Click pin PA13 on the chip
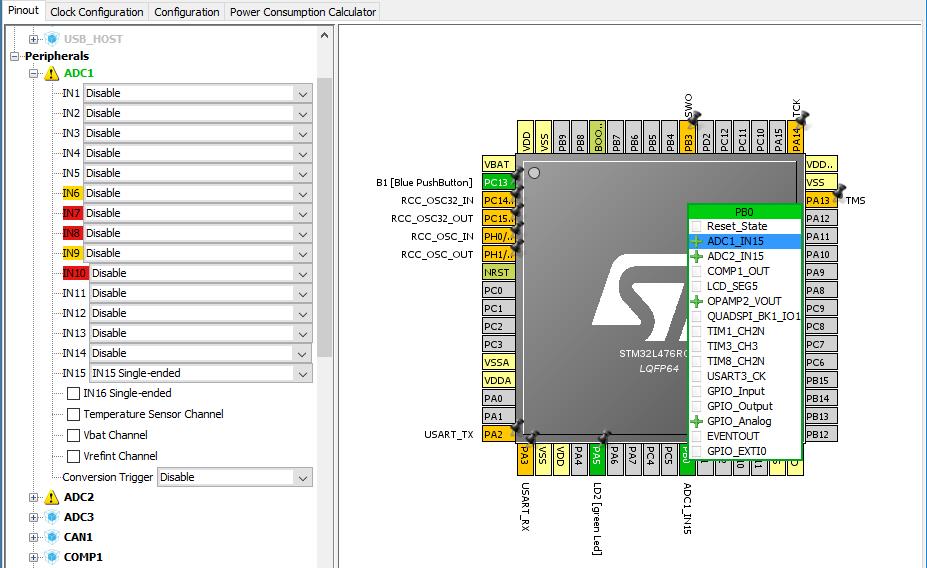This screenshot has height=568, width=927. 821,200
